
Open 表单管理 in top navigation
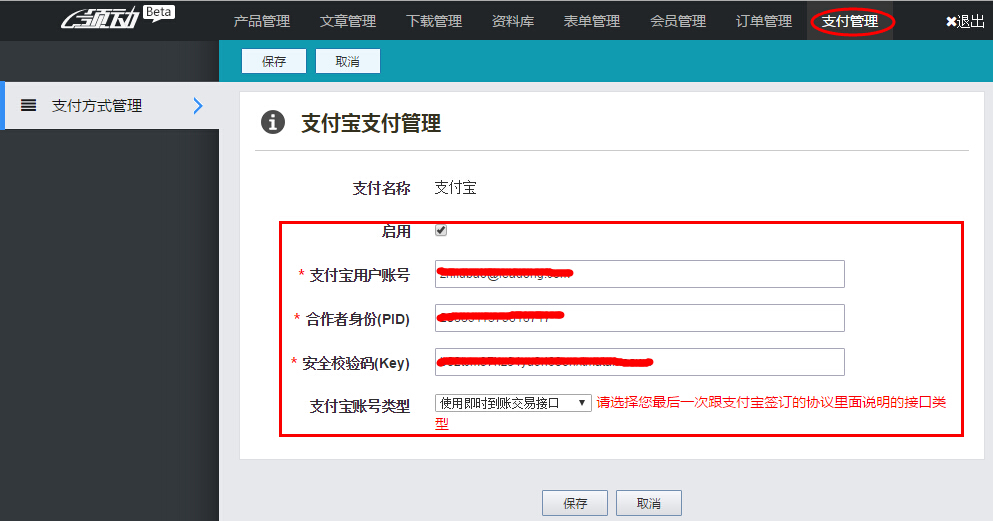click(592, 21)
